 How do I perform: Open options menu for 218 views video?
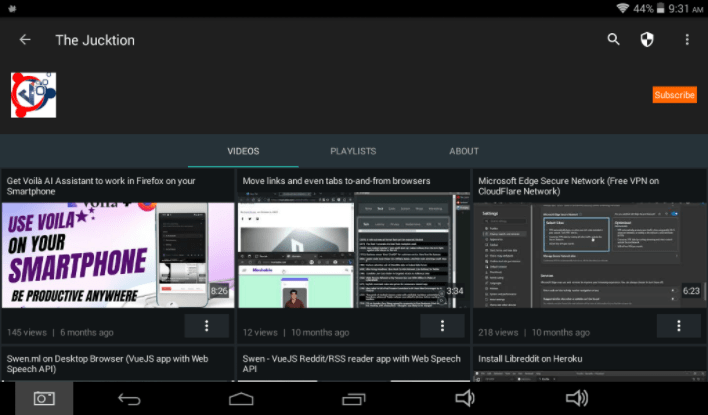678,326
